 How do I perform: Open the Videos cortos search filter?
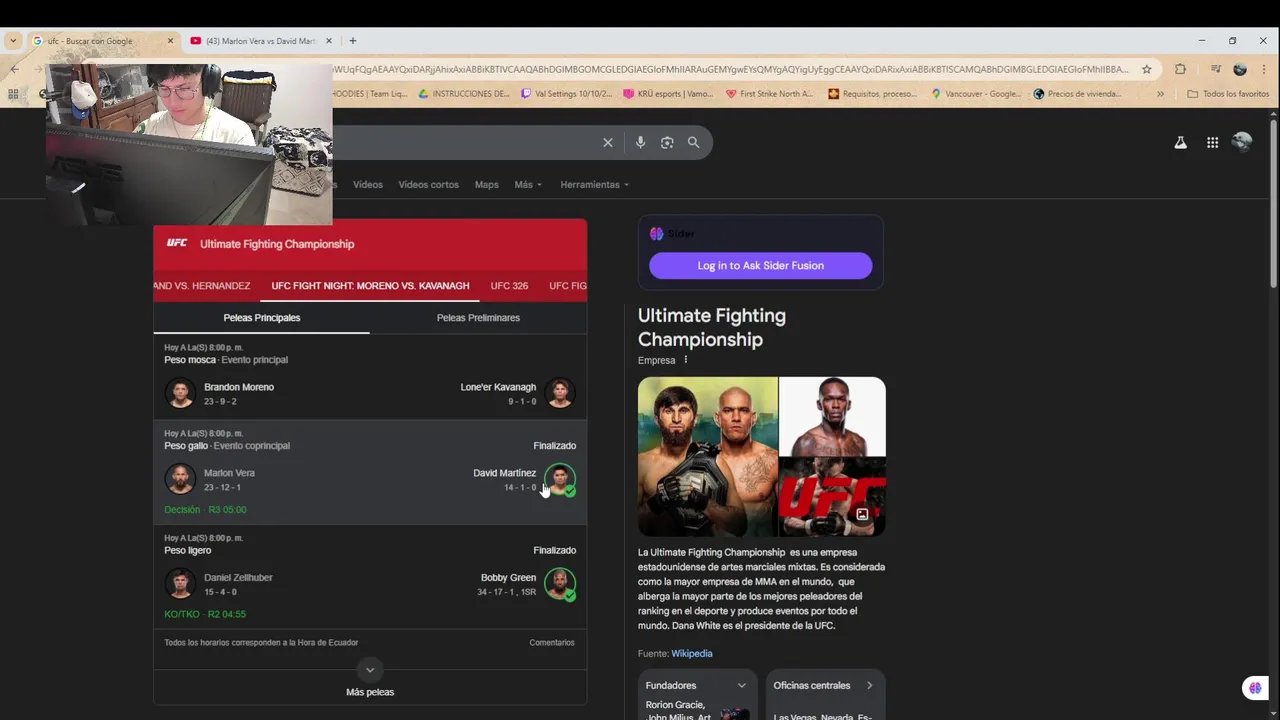click(x=428, y=184)
